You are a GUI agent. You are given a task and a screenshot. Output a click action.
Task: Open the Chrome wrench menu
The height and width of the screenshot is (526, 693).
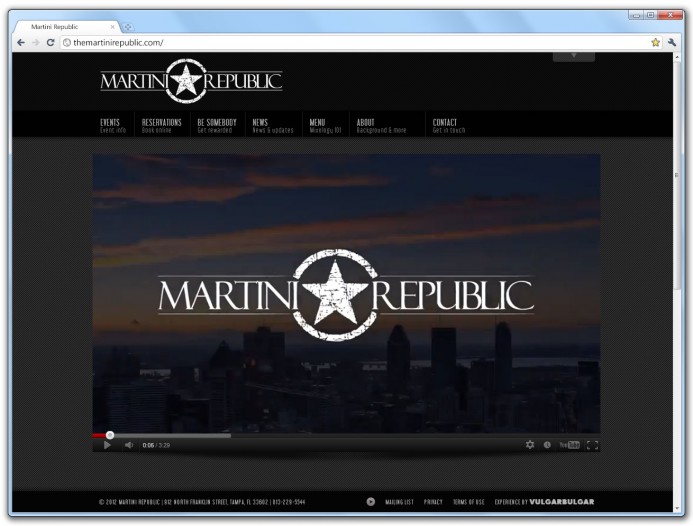click(672, 42)
